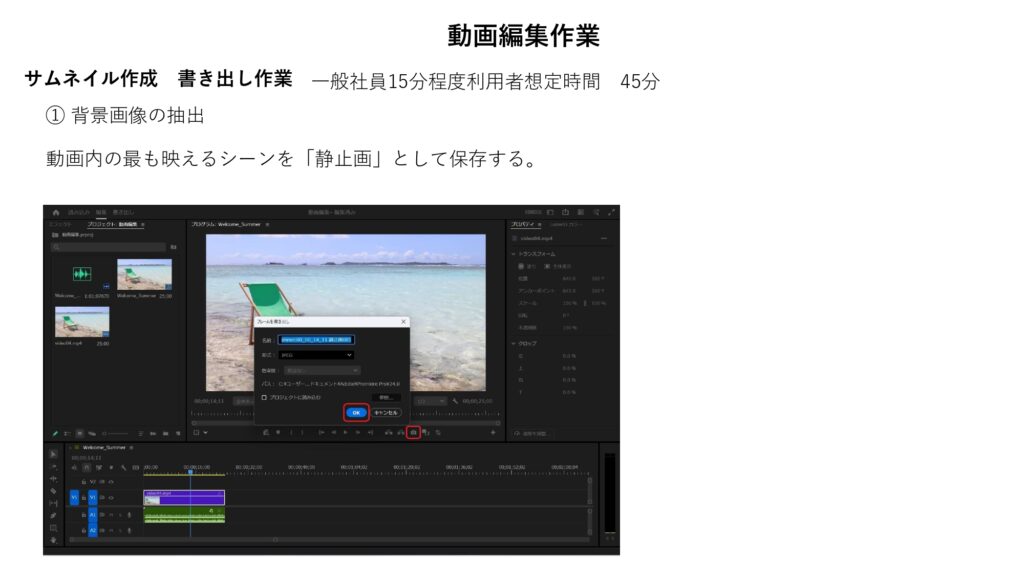Enable the Import into project checkbox
The height and width of the screenshot is (576, 1024).
click(264, 397)
